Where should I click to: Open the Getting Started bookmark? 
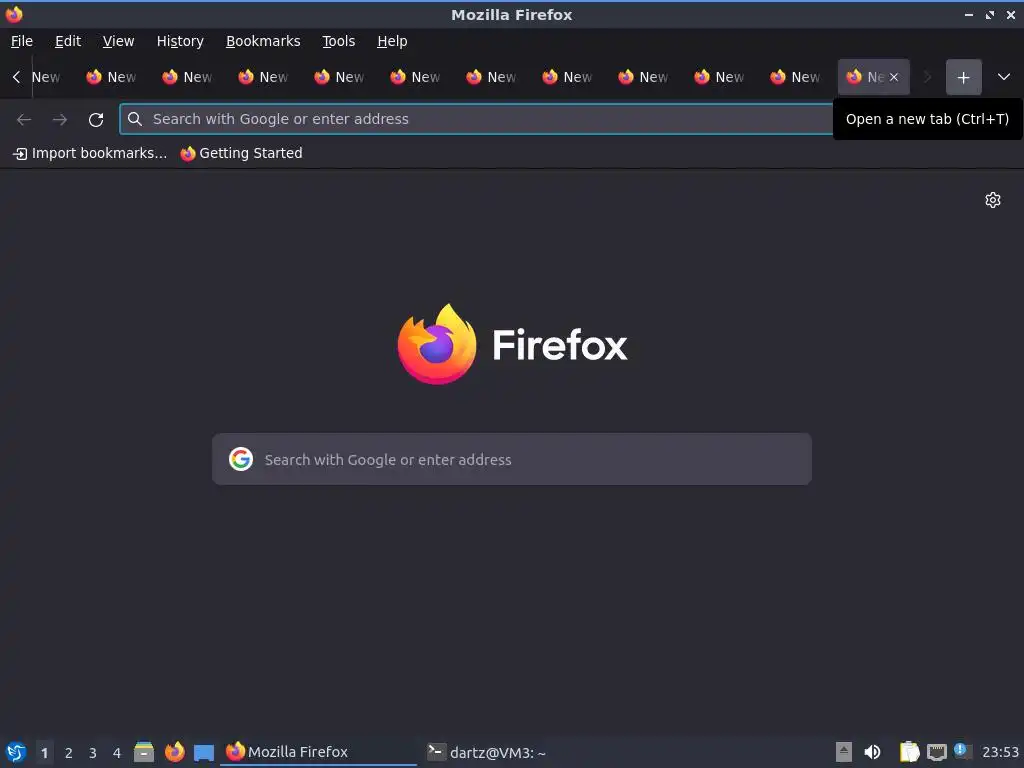pyautogui.click(x=242, y=153)
